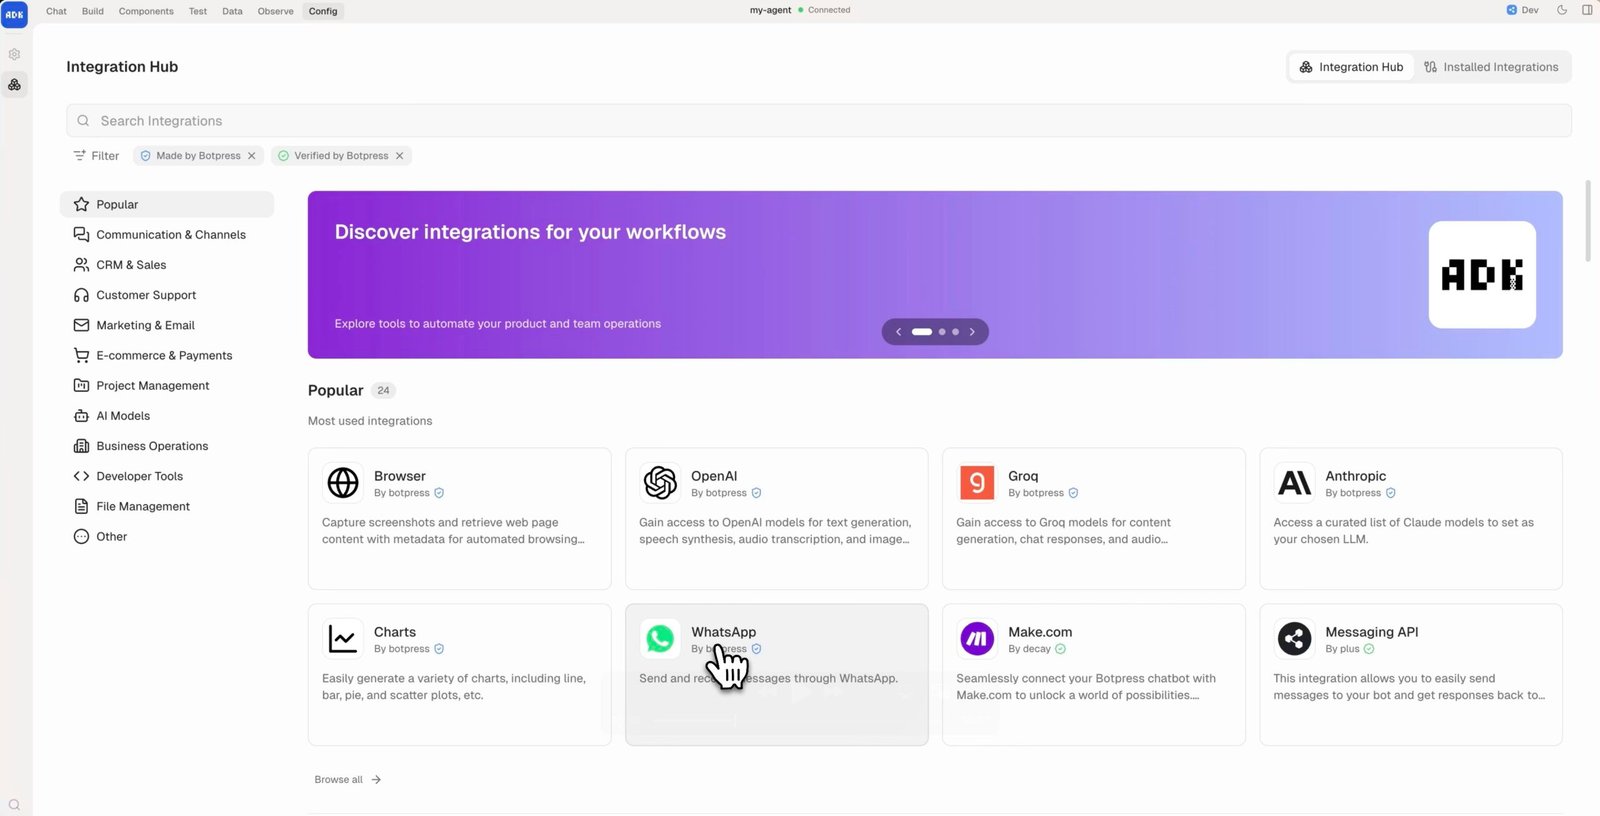The image size is (1600, 816).
Task: Click the my-agent Connected status
Action: (800, 10)
